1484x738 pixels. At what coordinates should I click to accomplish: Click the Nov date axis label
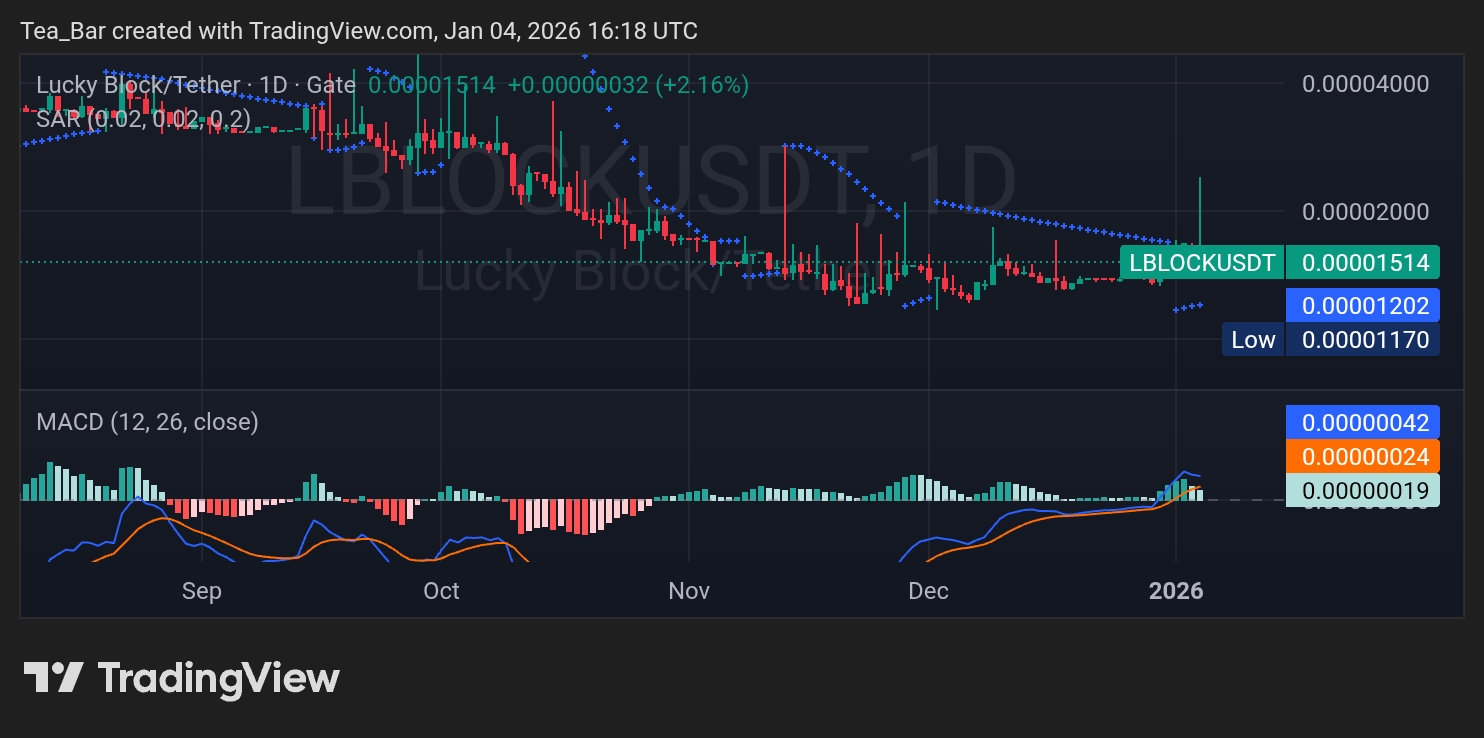point(689,591)
